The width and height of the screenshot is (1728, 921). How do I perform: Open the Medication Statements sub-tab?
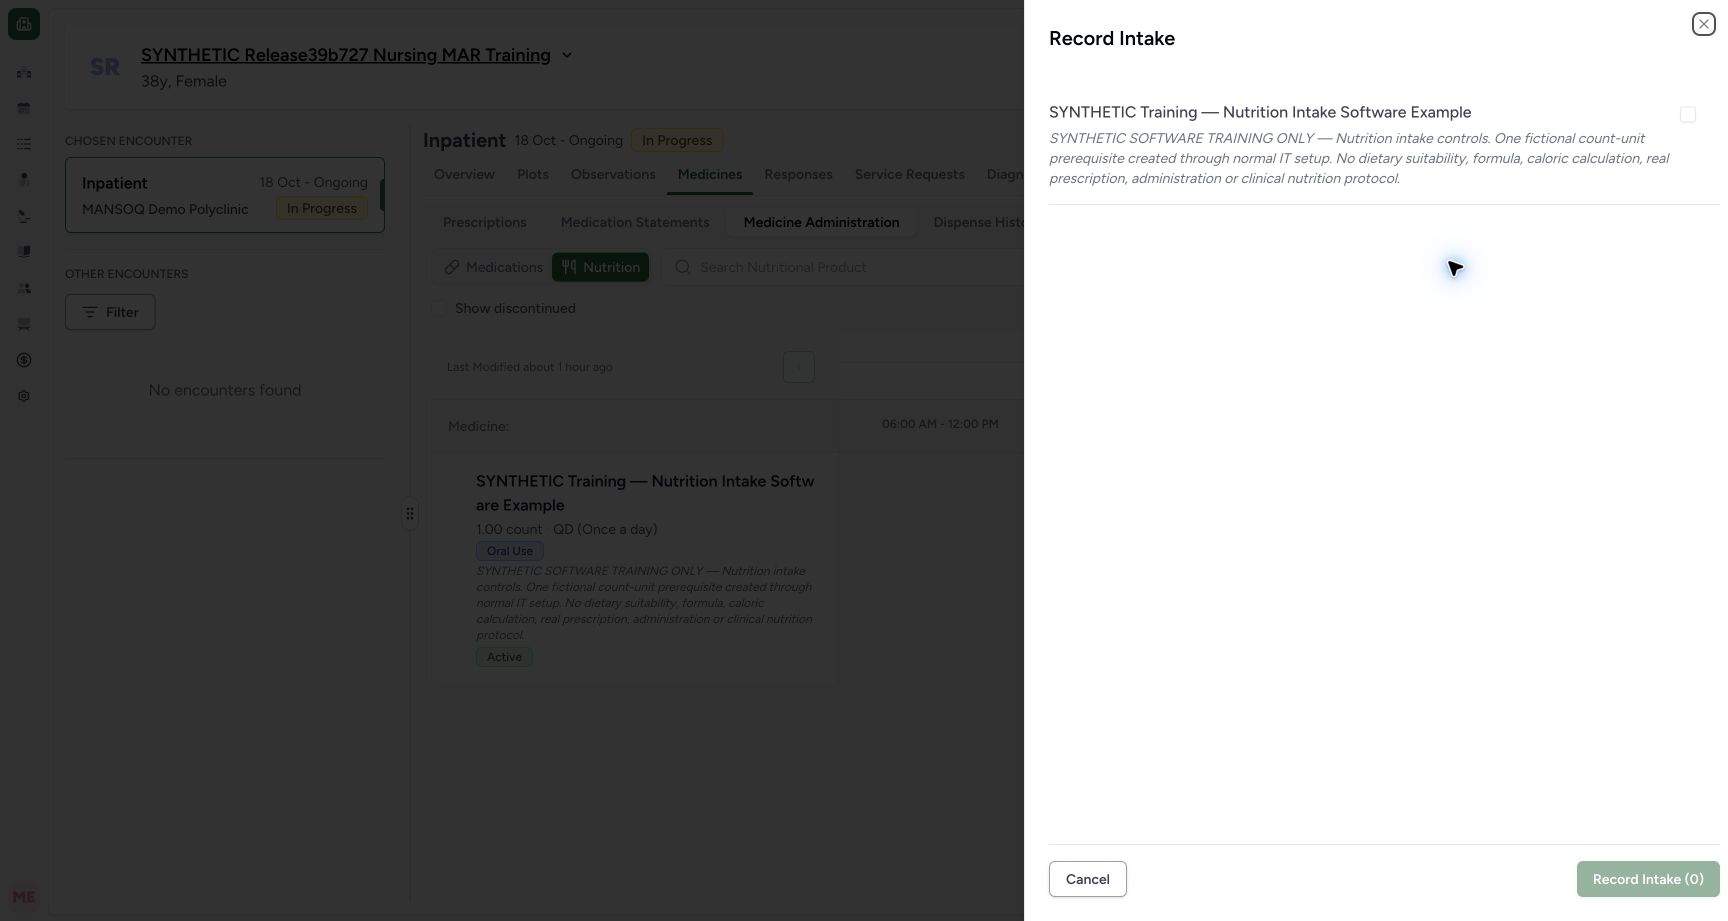click(635, 222)
